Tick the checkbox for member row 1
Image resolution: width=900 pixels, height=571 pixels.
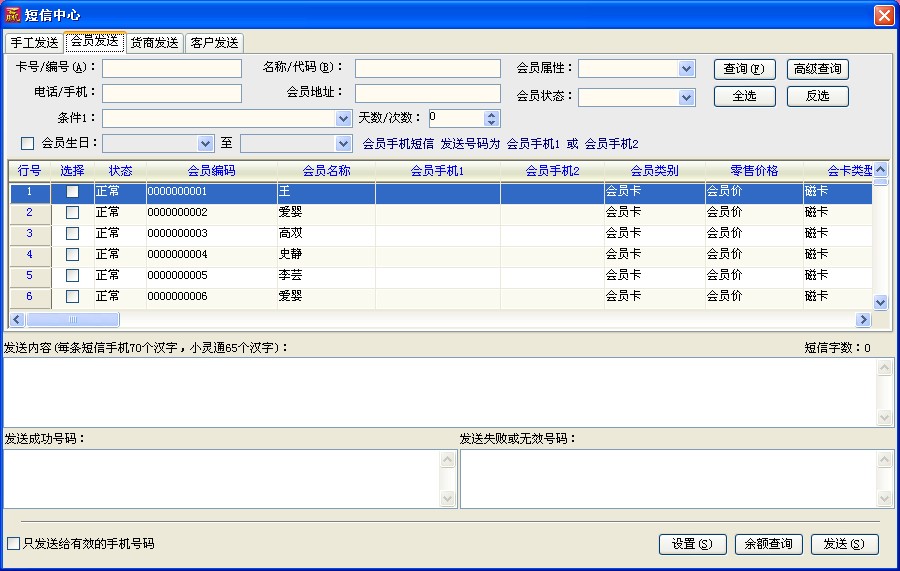click(x=72, y=192)
